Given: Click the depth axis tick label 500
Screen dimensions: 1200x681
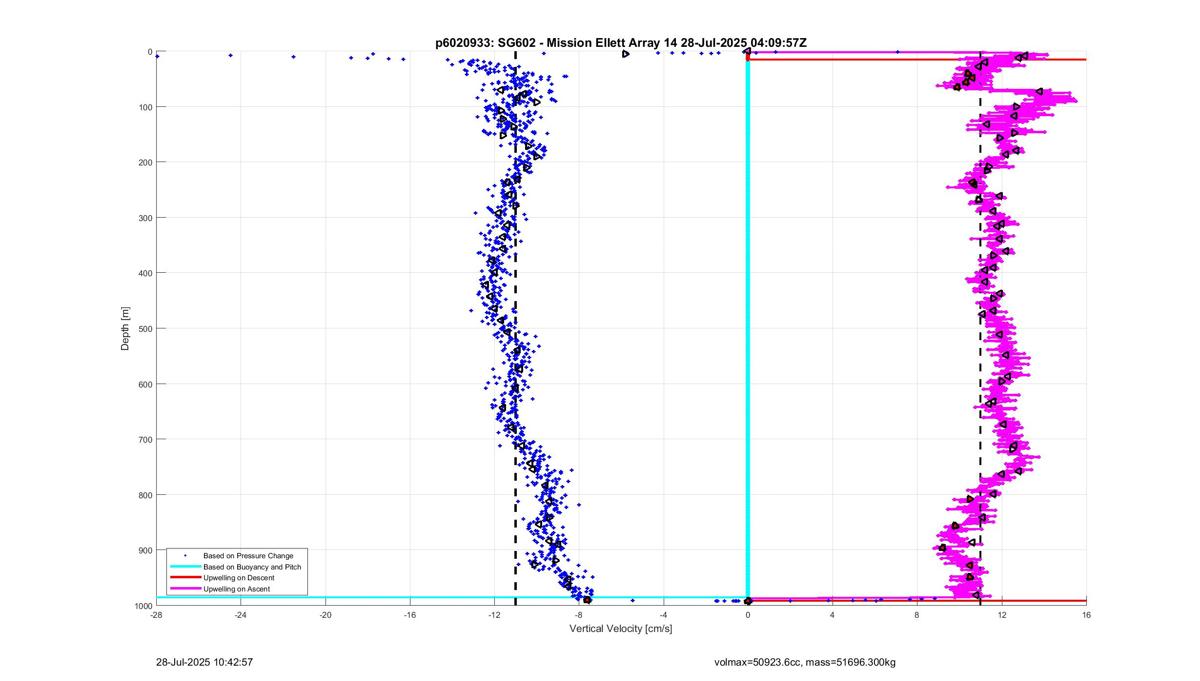Looking at the screenshot, I should [x=145, y=328].
